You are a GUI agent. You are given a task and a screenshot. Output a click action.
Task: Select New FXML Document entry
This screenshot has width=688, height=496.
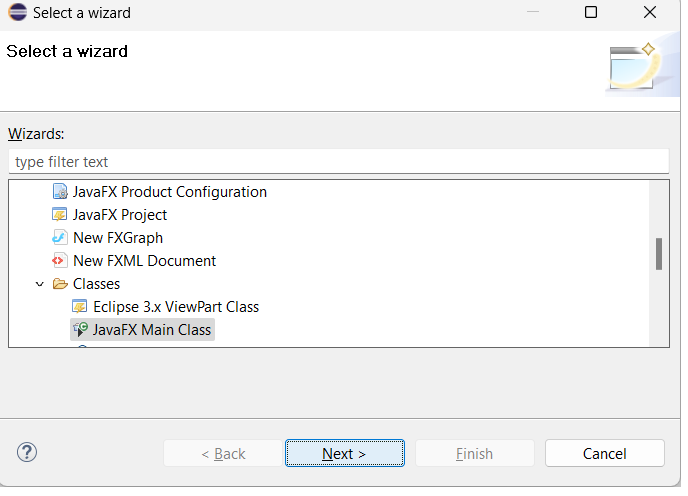coord(144,261)
